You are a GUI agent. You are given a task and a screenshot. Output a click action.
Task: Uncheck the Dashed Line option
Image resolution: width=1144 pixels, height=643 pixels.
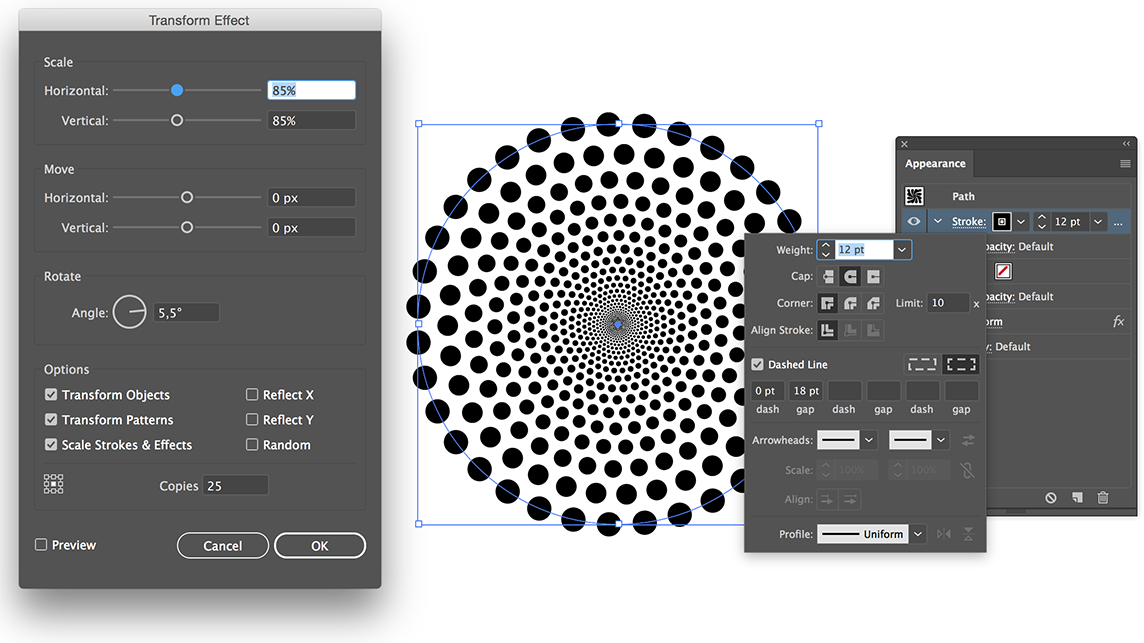(757, 364)
